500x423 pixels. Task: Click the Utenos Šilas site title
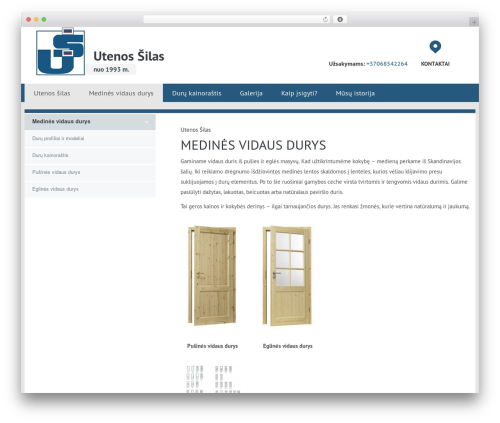click(129, 56)
